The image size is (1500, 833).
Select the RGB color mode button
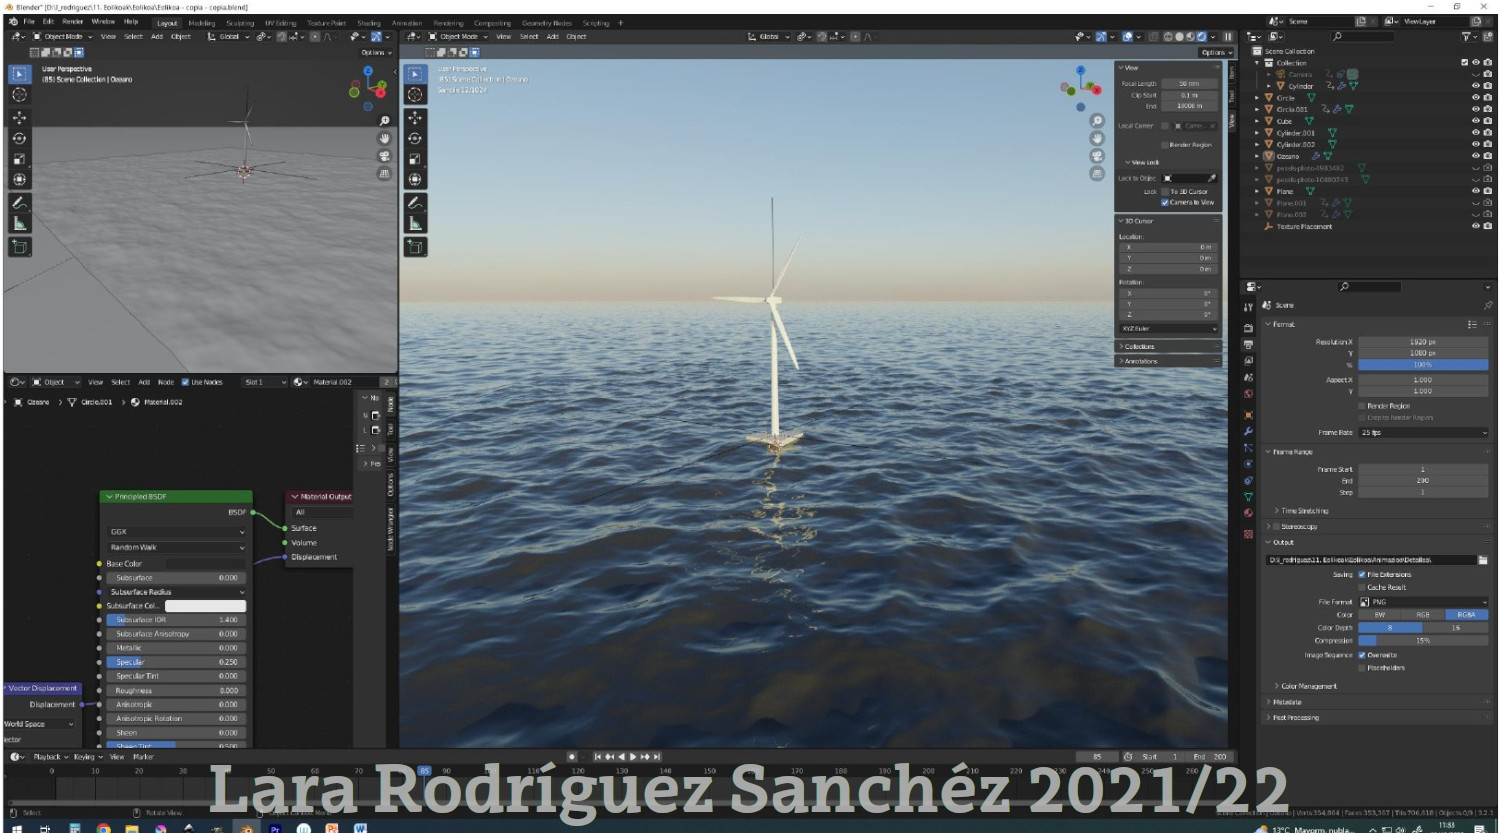(x=1422, y=615)
